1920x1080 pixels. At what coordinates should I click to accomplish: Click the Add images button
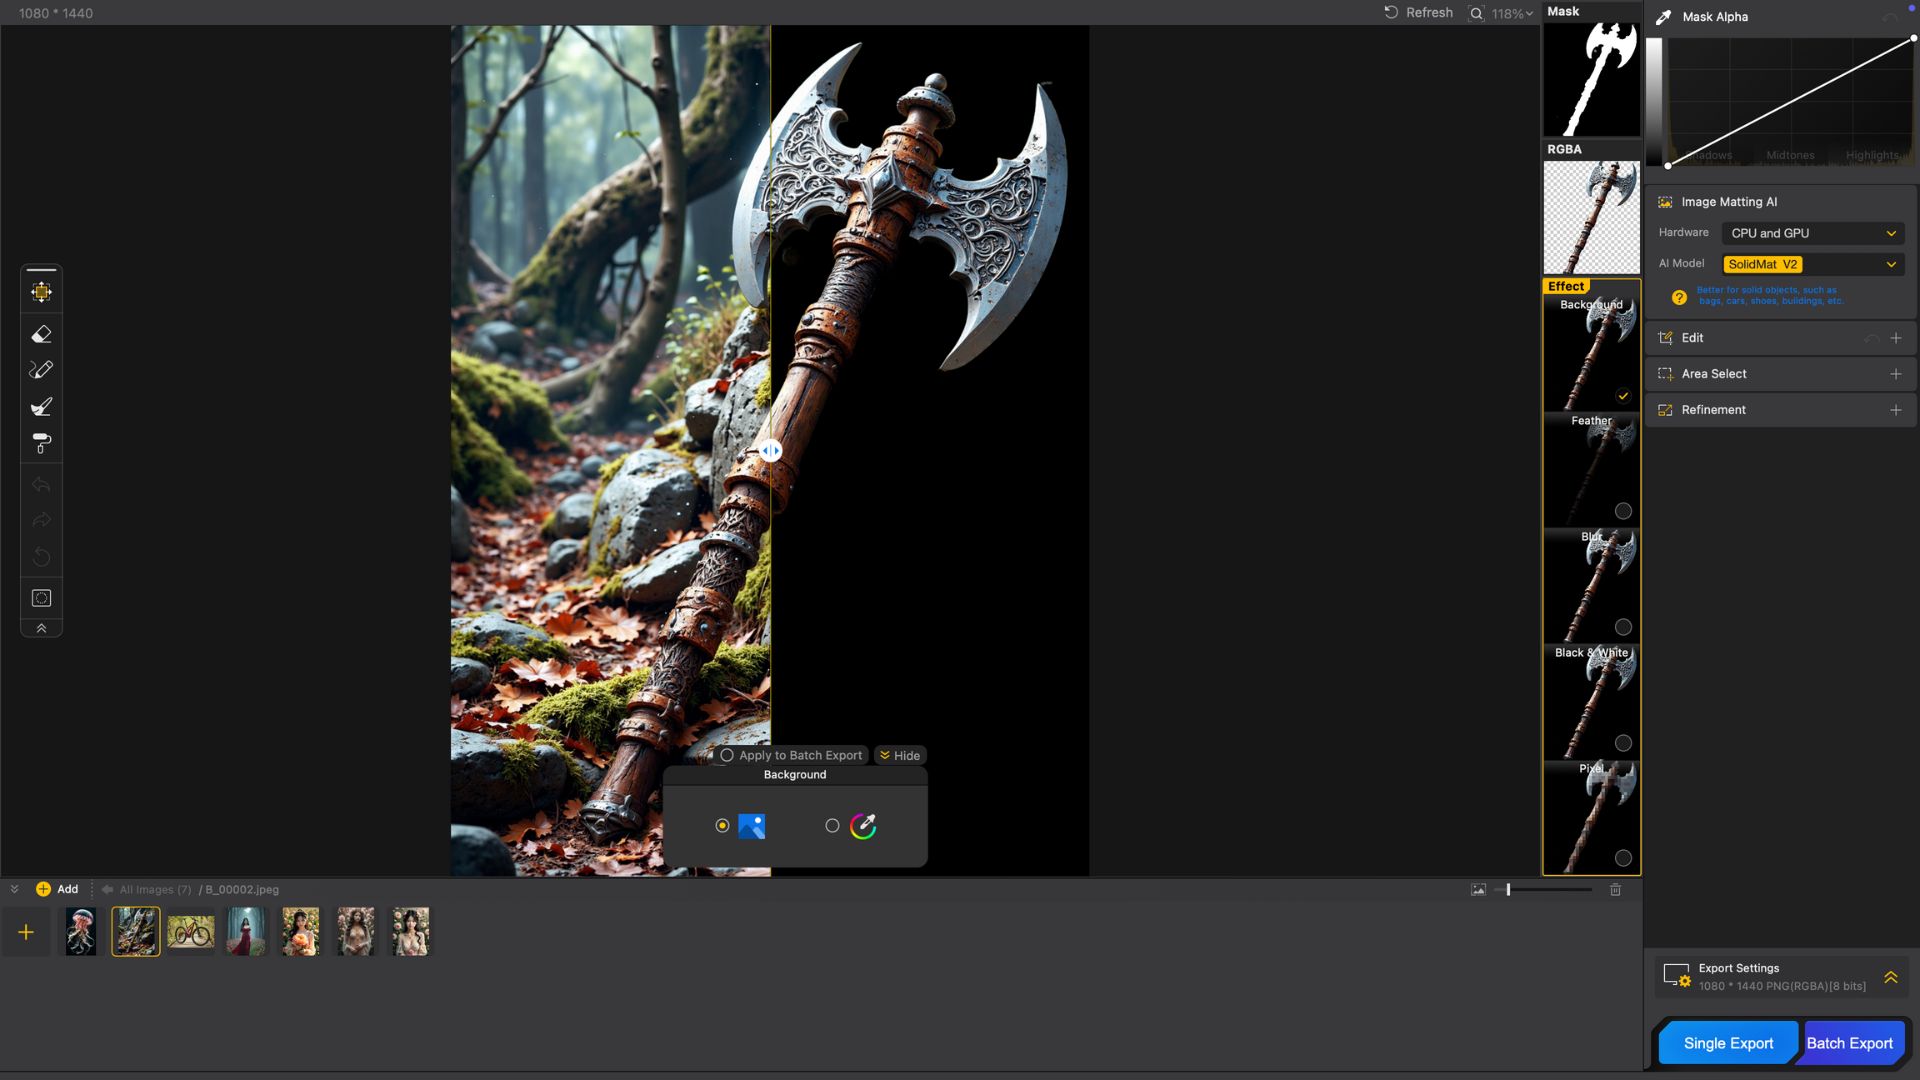click(57, 889)
